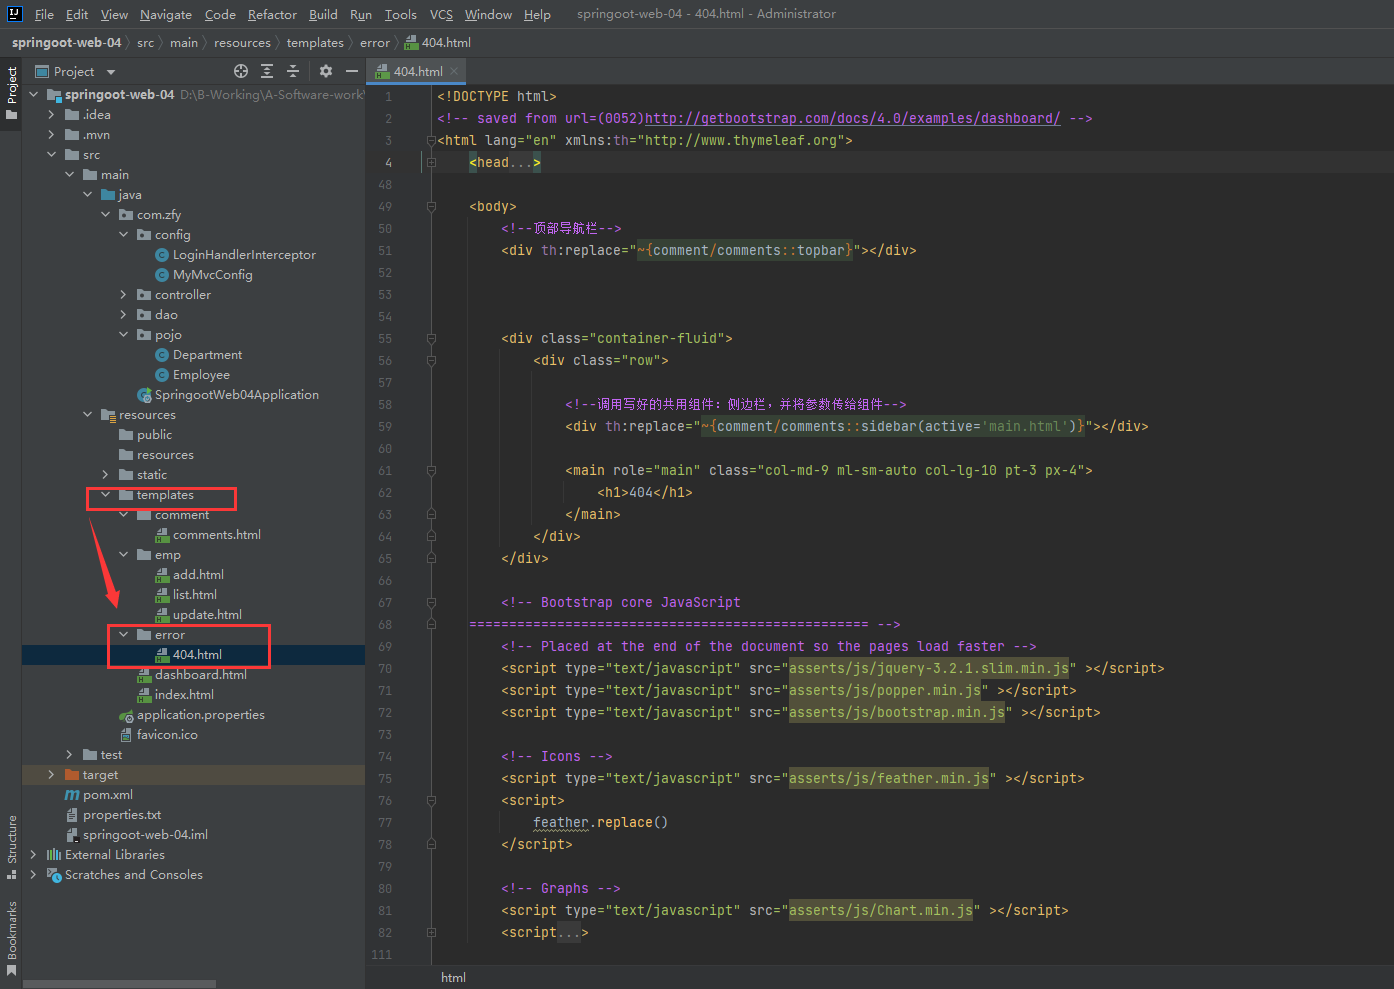Screen dimensions: 1394x989
Task: Open the Project view dropdown arrow
Action: pyautogui.click(x=111, y=72)
